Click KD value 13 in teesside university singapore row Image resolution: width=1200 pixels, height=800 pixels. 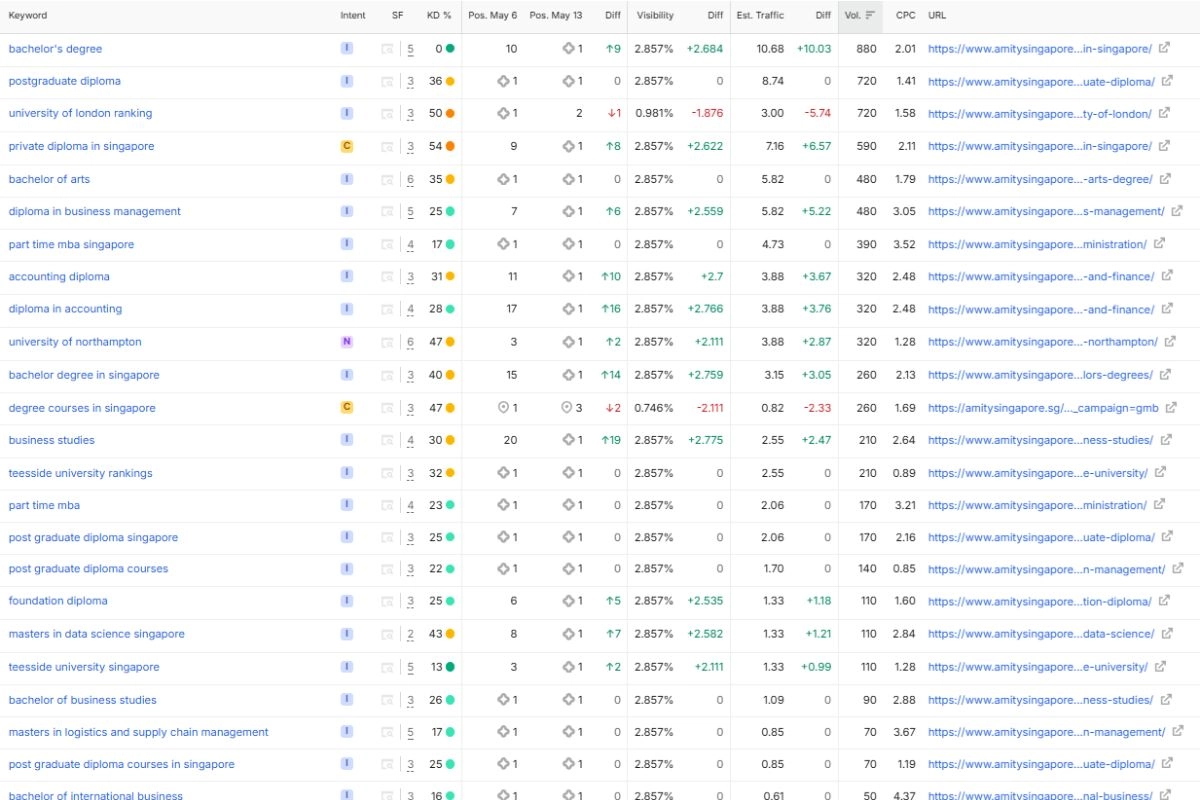(436, 667)
